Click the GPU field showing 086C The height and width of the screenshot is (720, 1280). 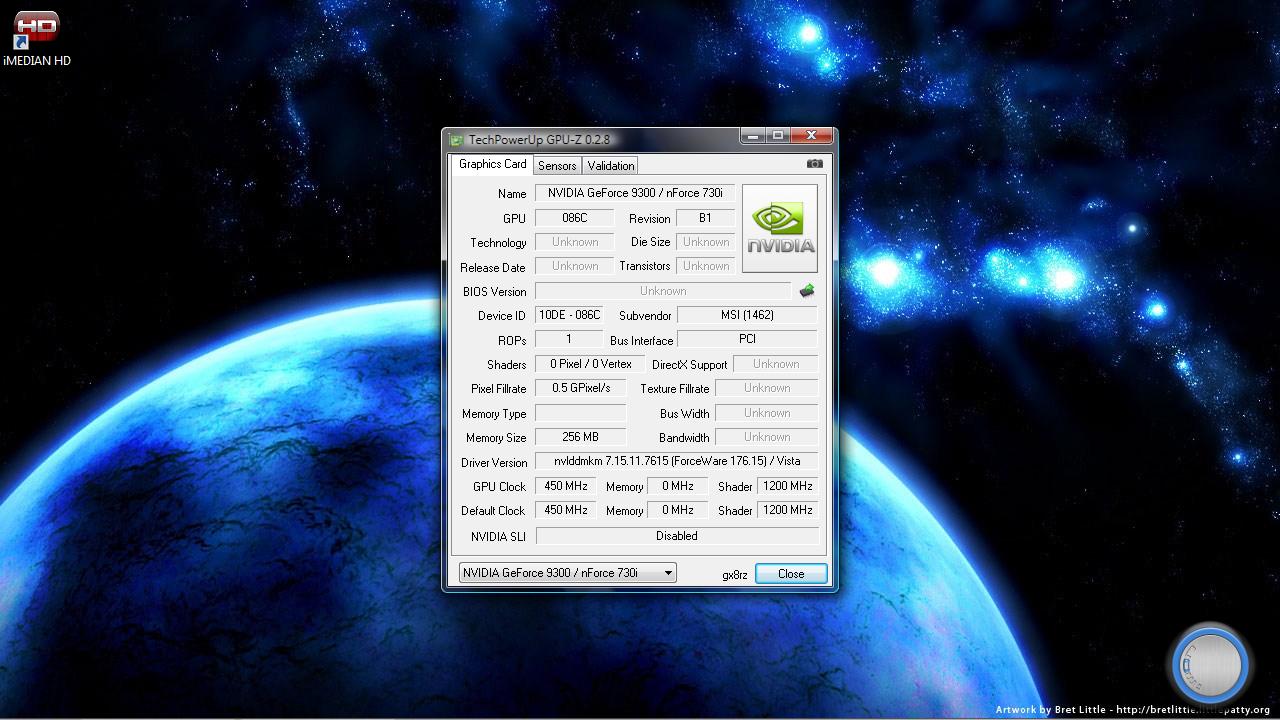coord(574,218)
